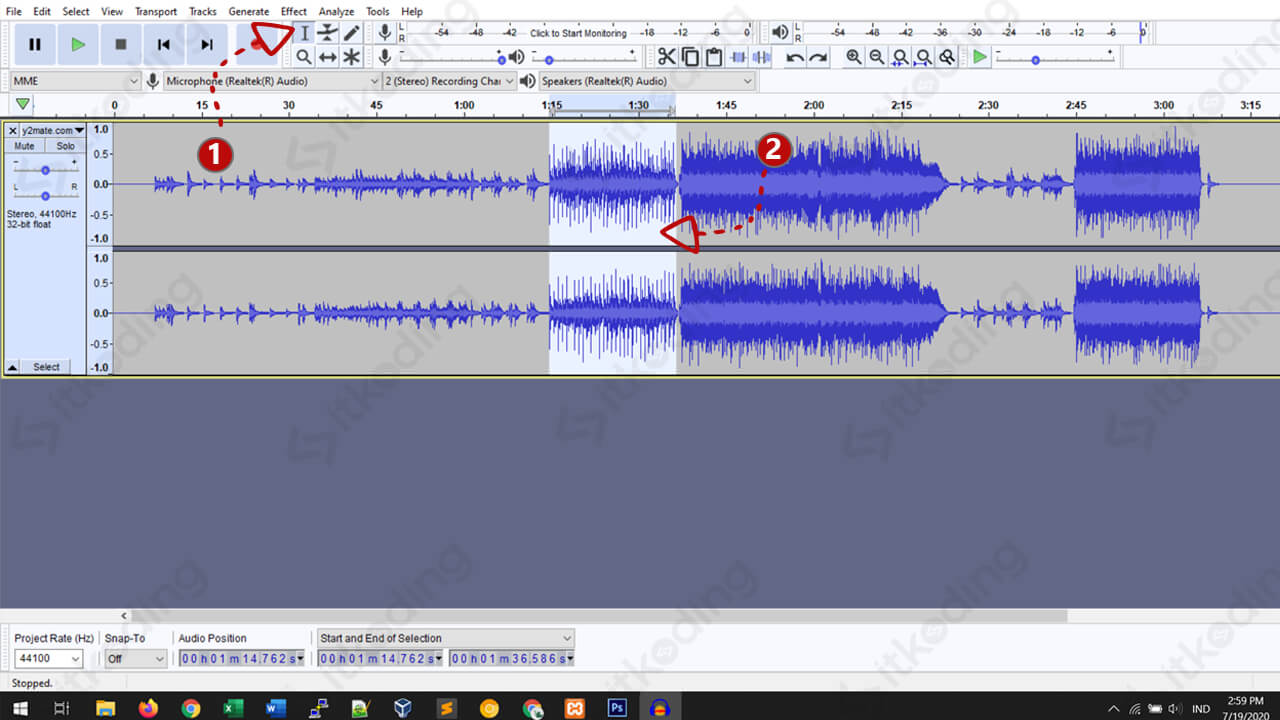
Task: Toggle the Solo button on the track
Action: click(65, 146)
